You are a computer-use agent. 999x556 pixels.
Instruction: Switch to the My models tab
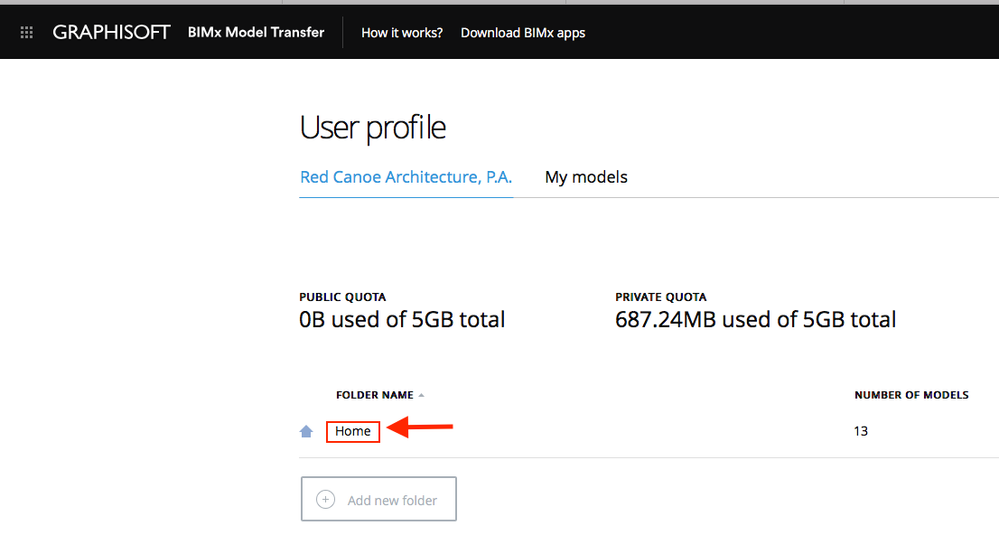tap(586, 177)
